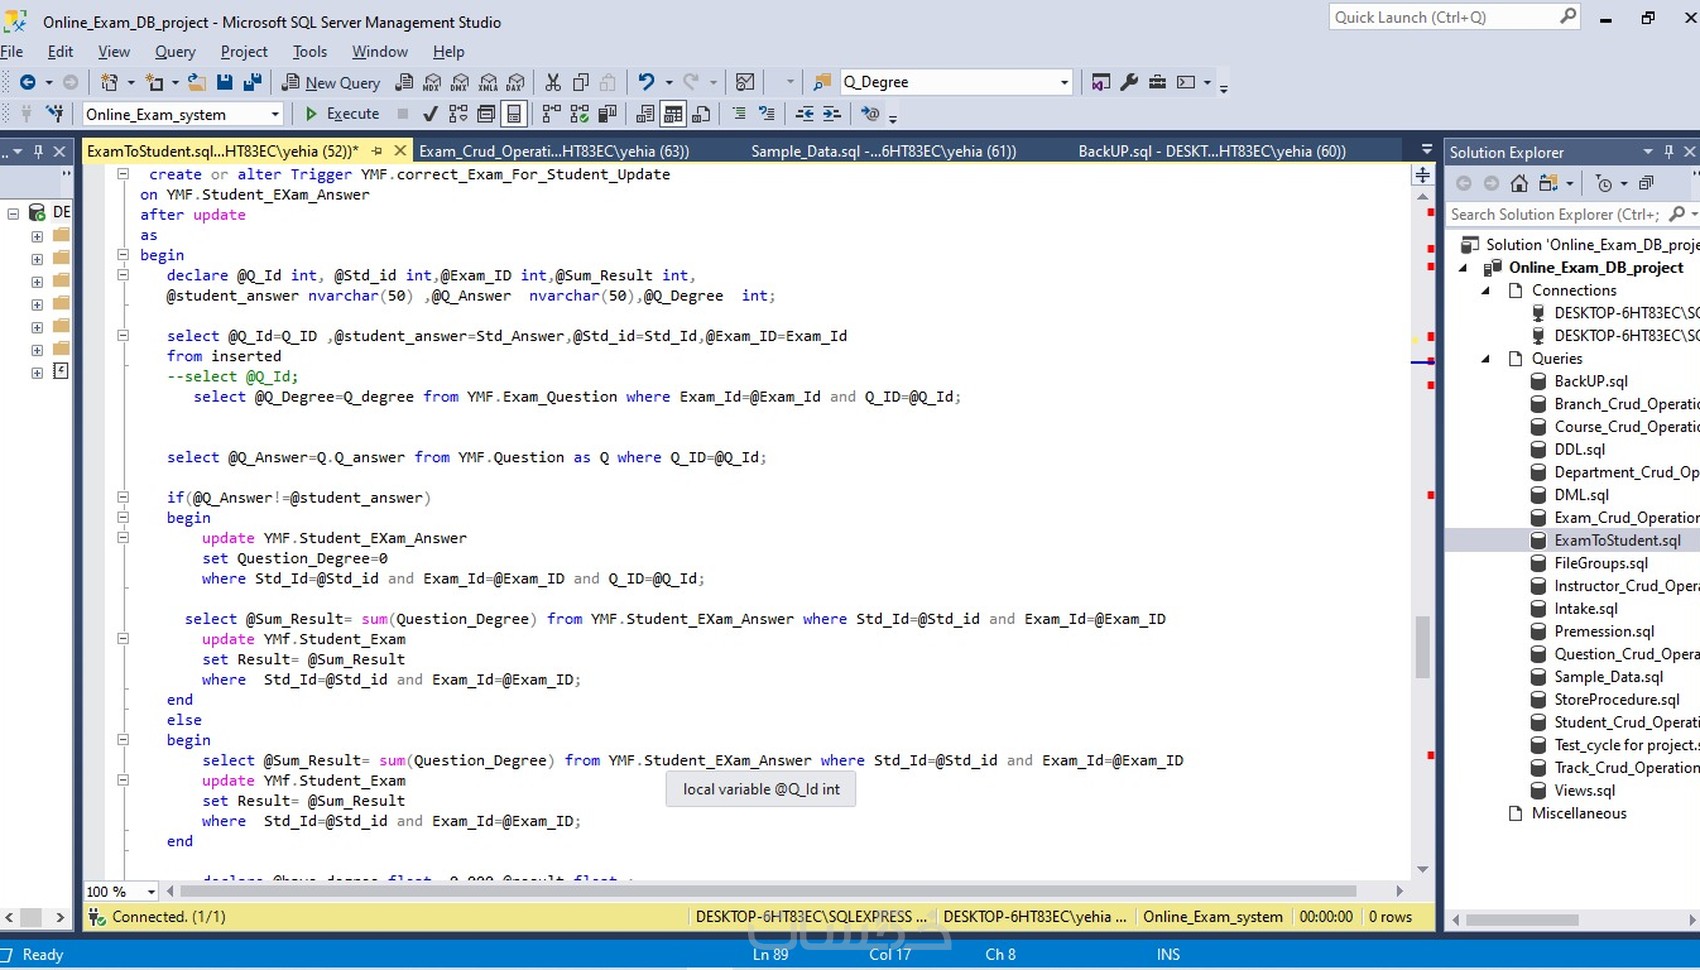The width and height of the screenshot is (1700, 970).
Task: Open a Database Engine Query icon next to New Query
Action: [404, 82]
